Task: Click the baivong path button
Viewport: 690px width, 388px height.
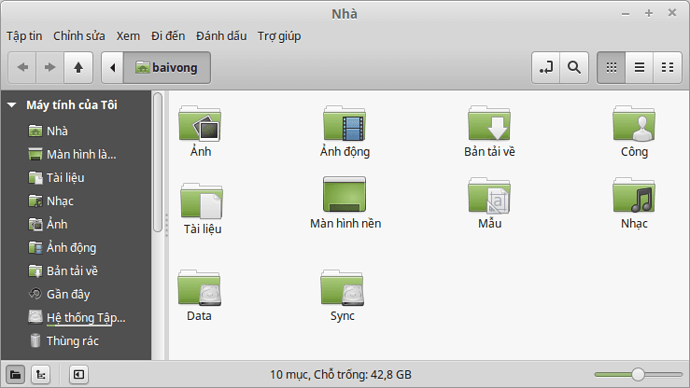Action: pyautogui.click(x=167, y=67)
